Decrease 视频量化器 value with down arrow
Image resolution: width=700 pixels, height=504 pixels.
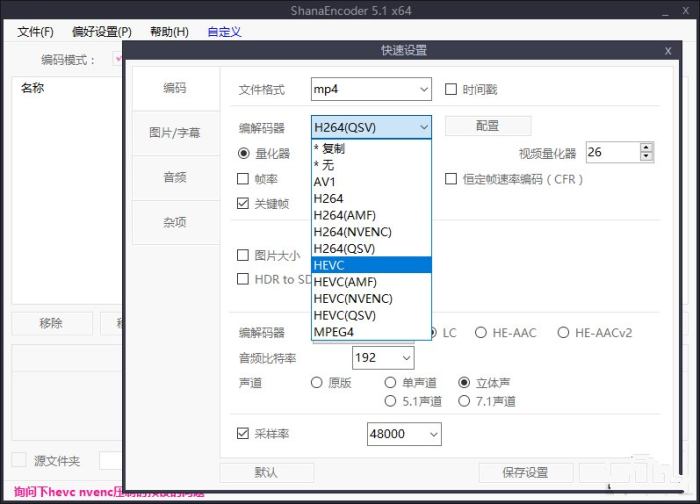pyautogui.click(x=646, y=156)
